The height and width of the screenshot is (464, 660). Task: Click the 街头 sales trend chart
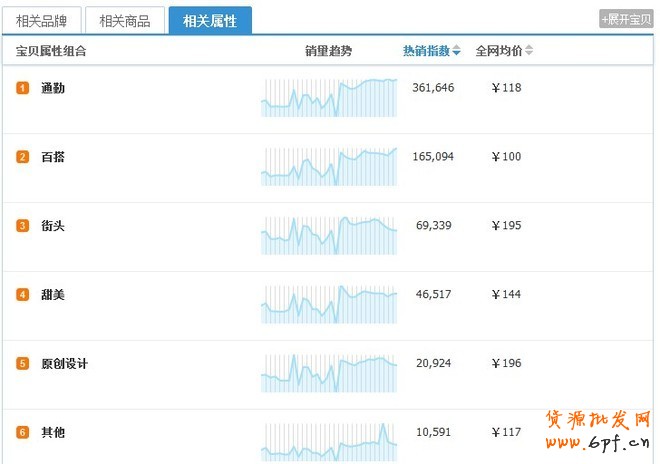(329, 235)
